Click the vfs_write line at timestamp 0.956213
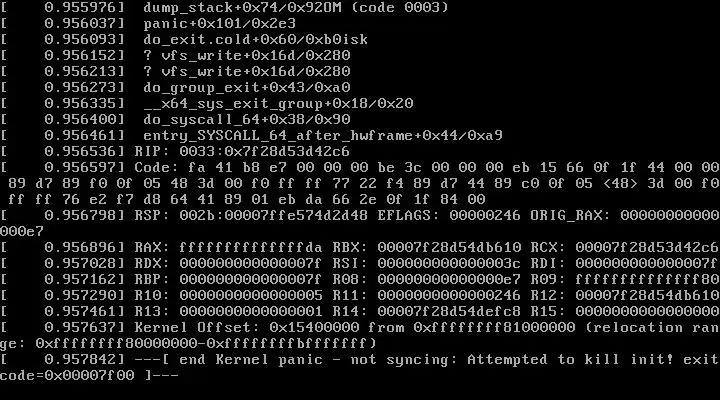This screenshot has width=720, height=400. (x=247, y=72)
